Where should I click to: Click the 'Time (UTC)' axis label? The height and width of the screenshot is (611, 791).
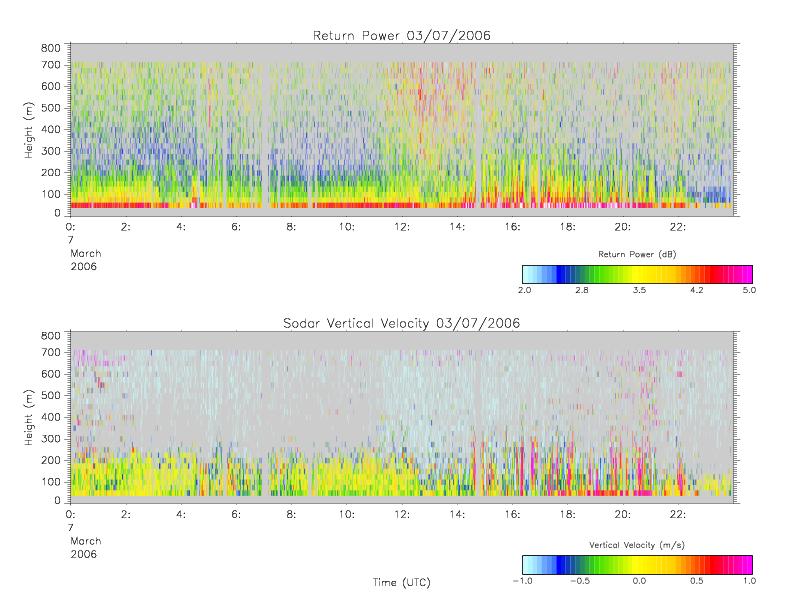(x=402, y=582)
